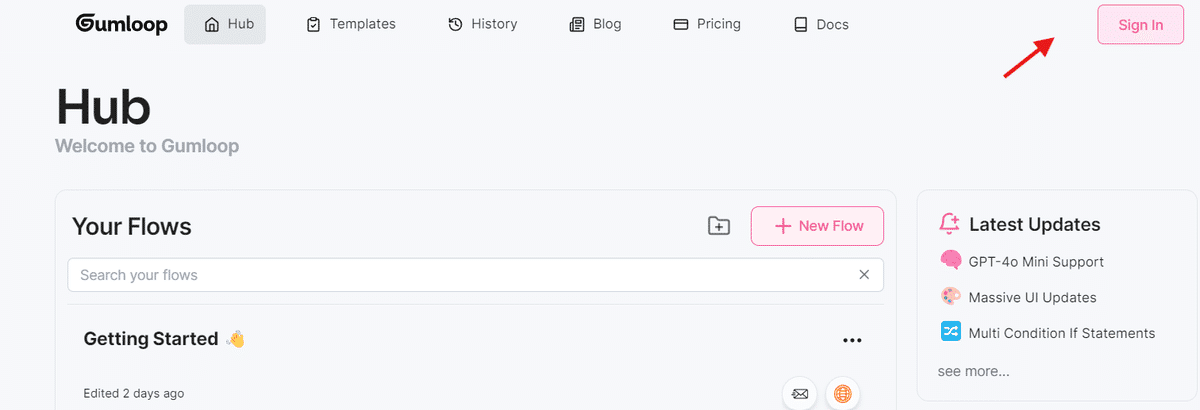Open the History tab
Image resolution: width=1200 pixels, height=410 pixels.
tap(482, 24)
